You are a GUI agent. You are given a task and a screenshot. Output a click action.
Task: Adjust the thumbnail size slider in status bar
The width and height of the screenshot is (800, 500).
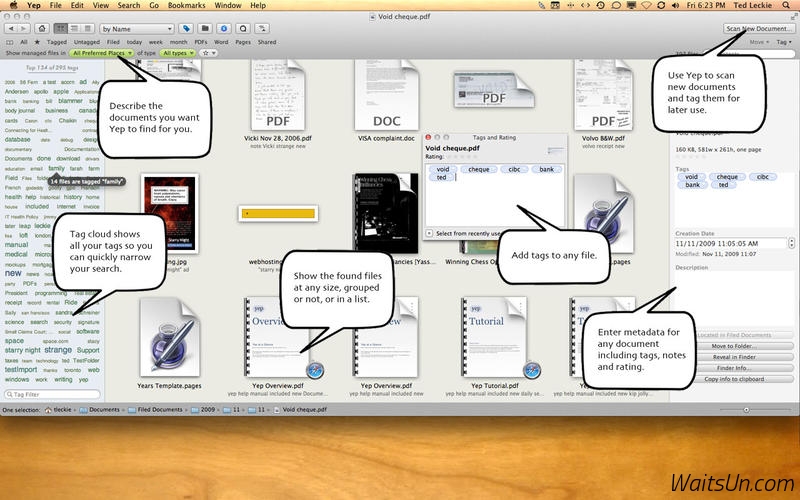(746, 410)
